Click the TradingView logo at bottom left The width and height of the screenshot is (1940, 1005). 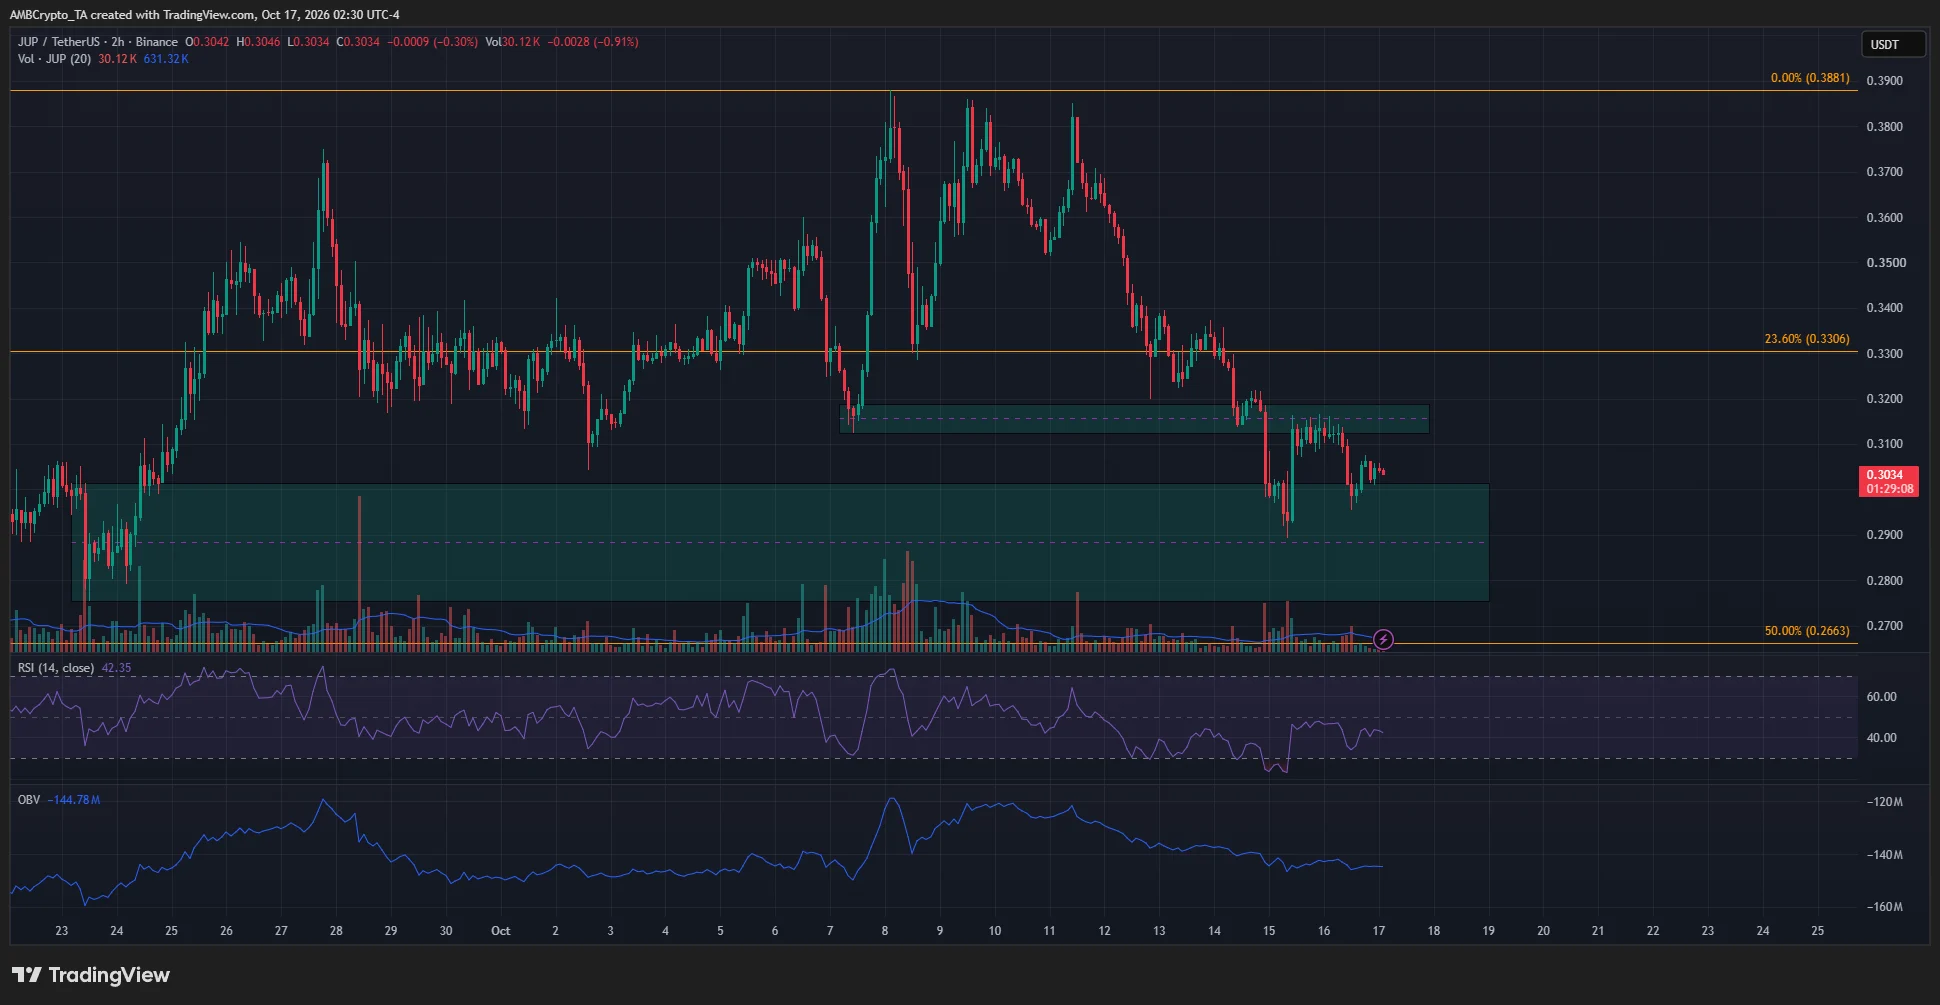(x=91, y=975)
